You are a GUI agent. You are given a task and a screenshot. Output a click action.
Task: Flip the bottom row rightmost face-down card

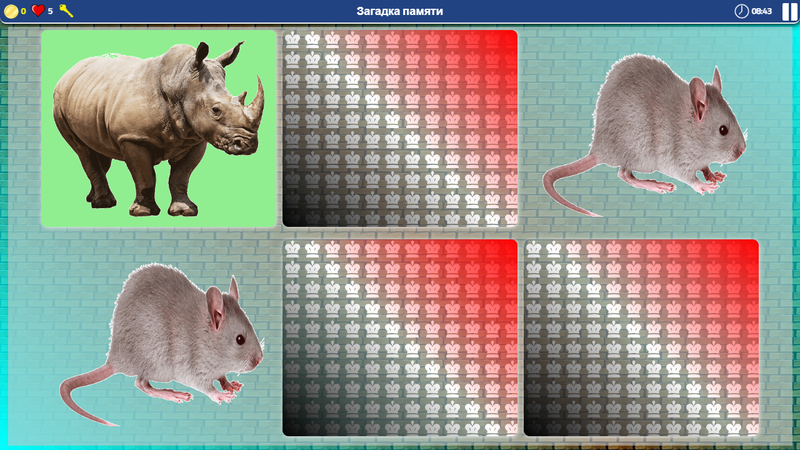pos(641,338)
